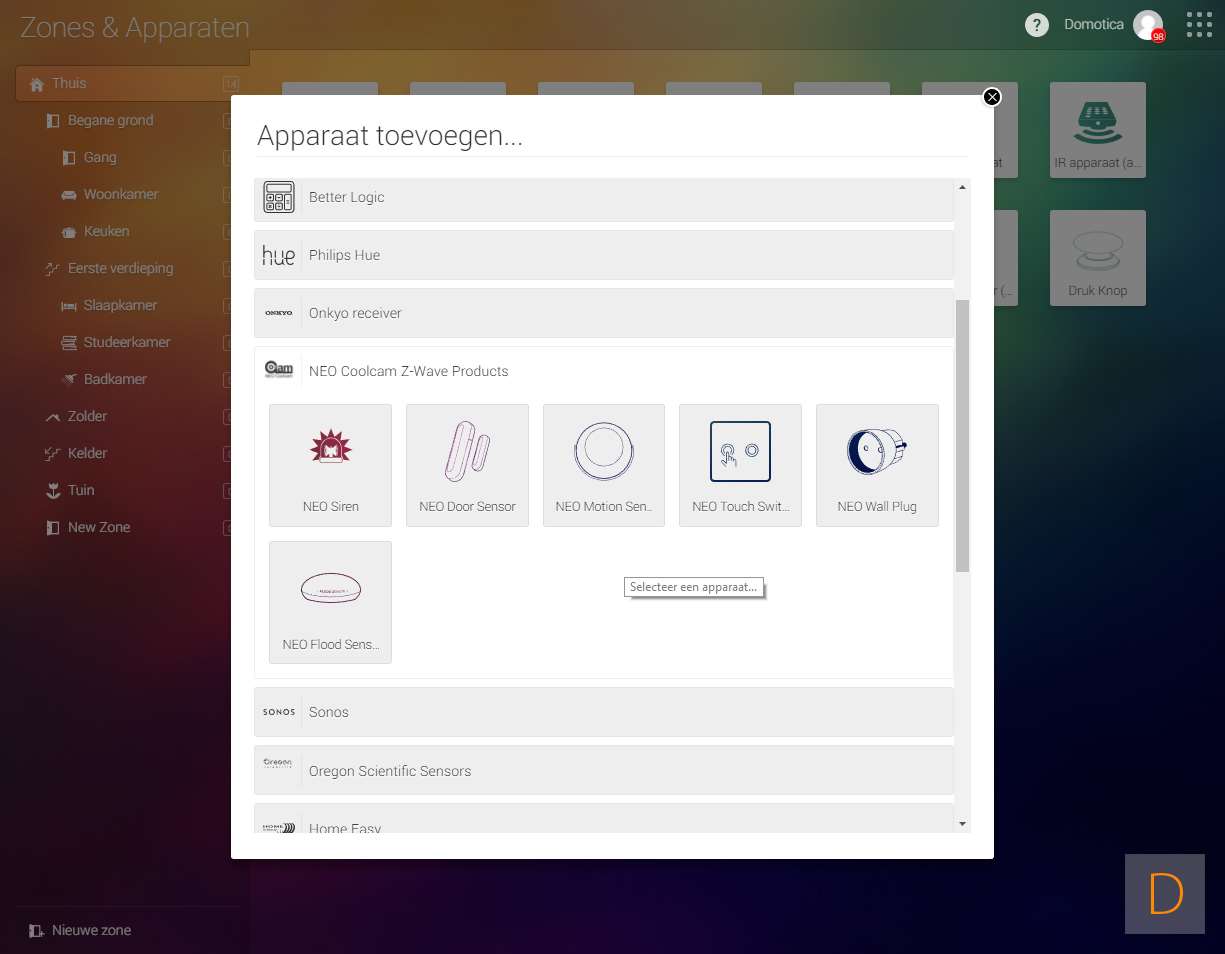Image resolution: width=1225 pixels, height=954 pixels.
Task: Expand the Philips Hue category
Action: pyautogui.click(x=604, y=255)
